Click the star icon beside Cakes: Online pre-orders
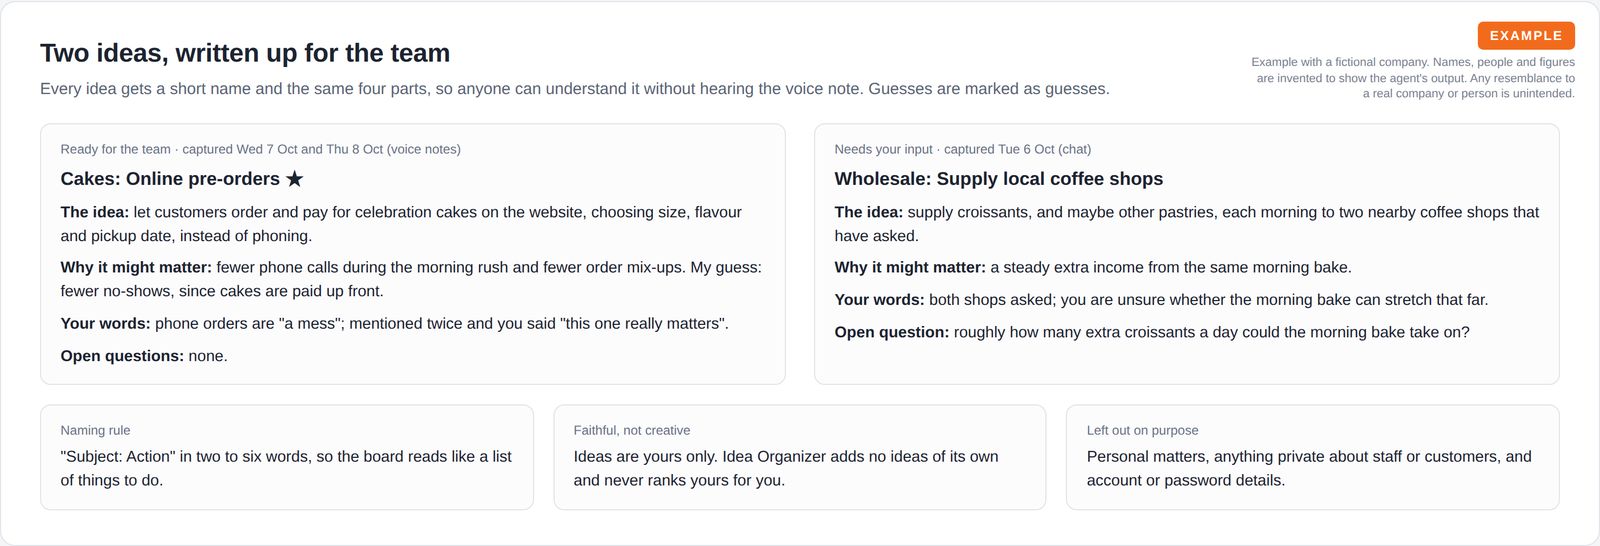 [x=294, y=179]
